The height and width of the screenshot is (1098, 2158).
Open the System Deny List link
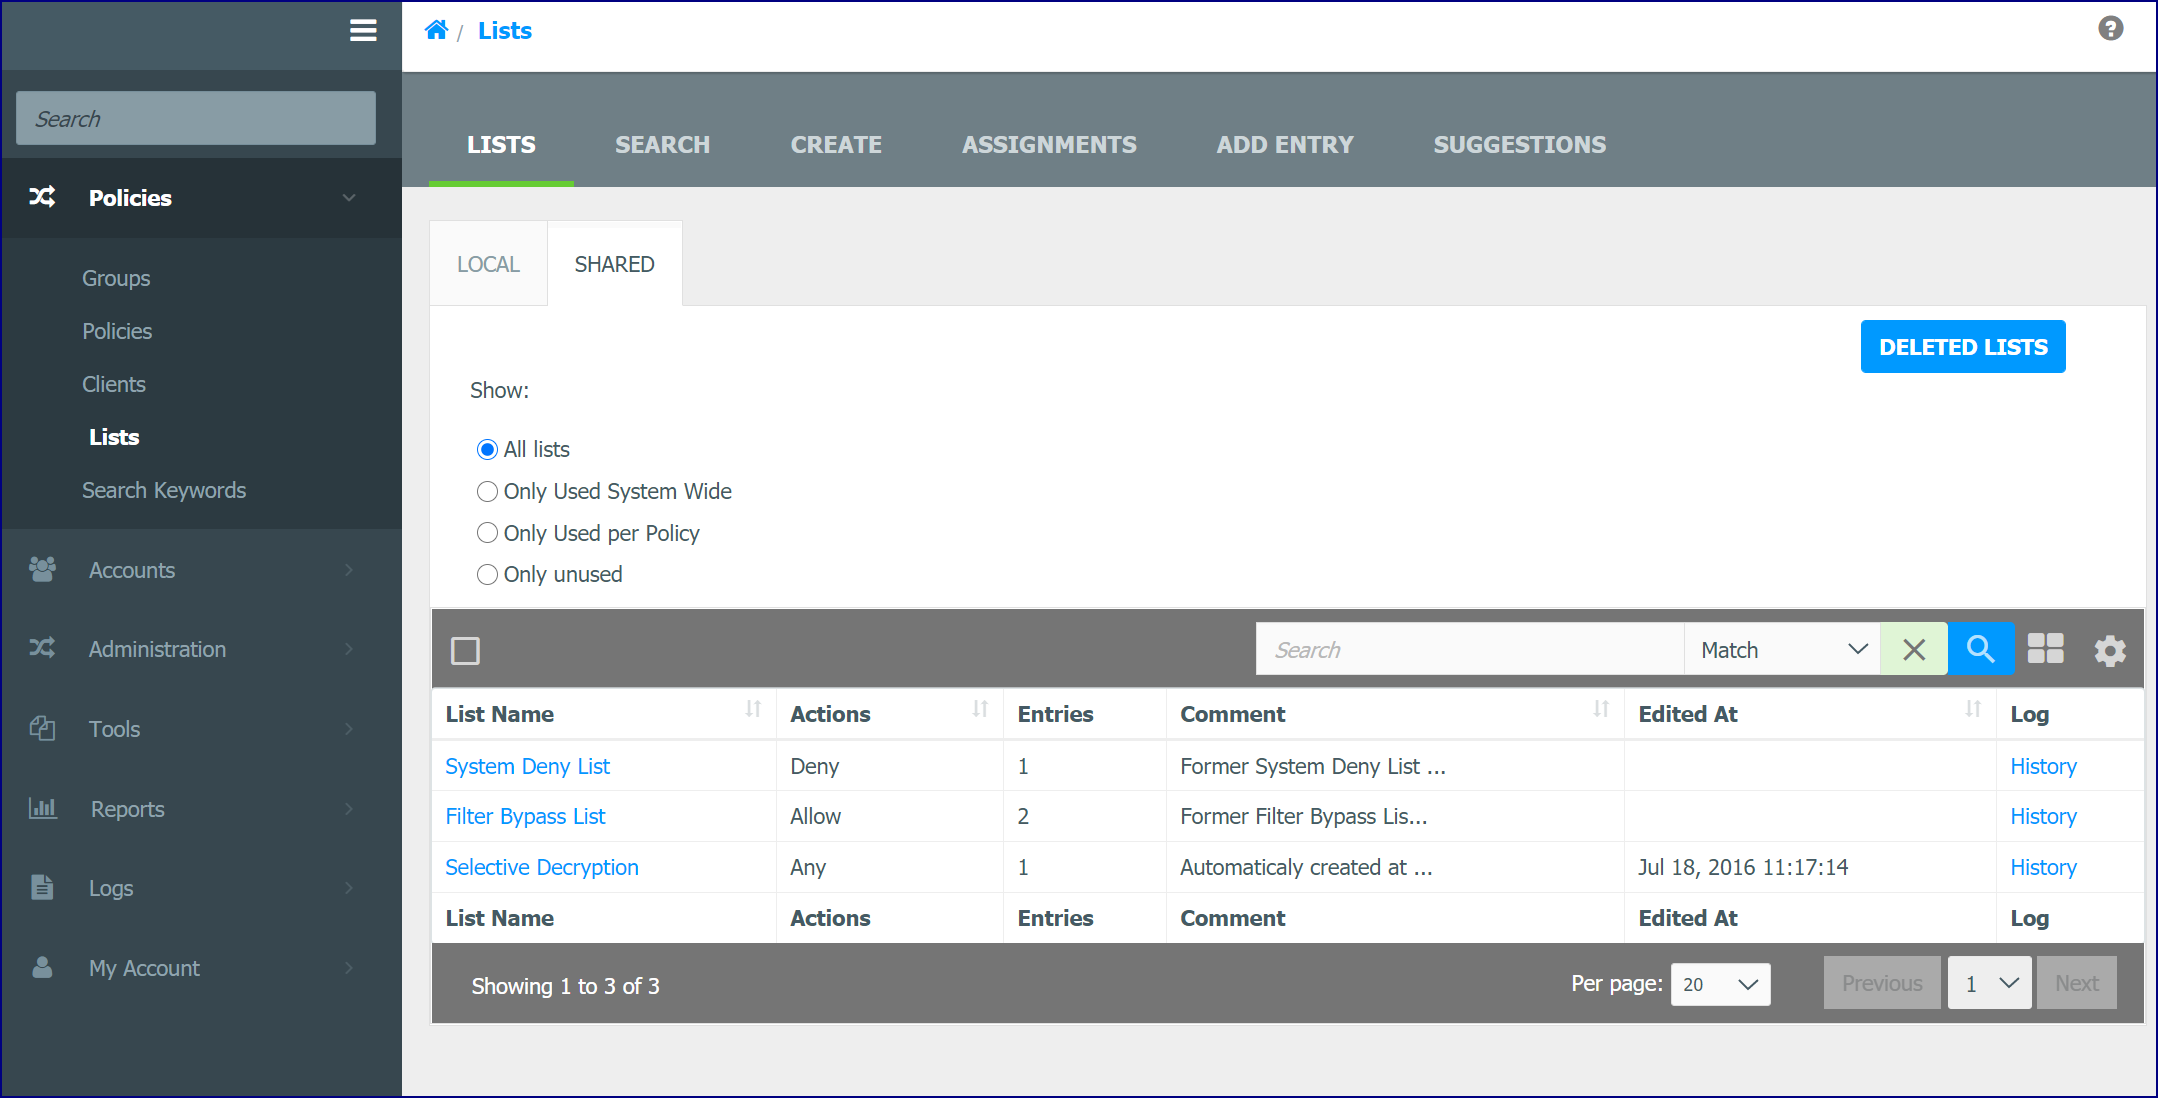[x=527, y=766]
